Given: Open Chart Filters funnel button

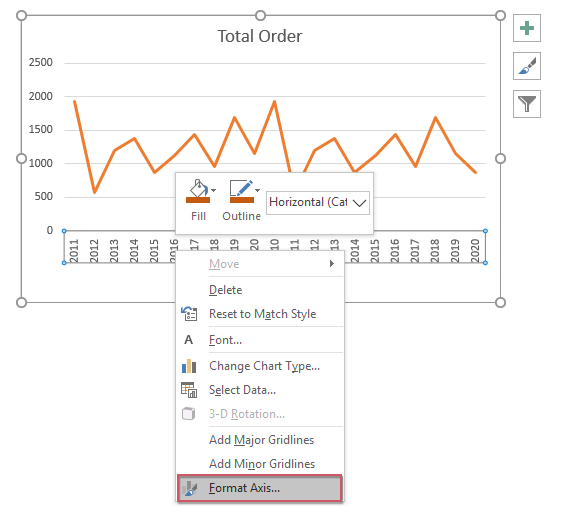Looking at the screenshot, I should pyautogui.click(x=527, y=104).
